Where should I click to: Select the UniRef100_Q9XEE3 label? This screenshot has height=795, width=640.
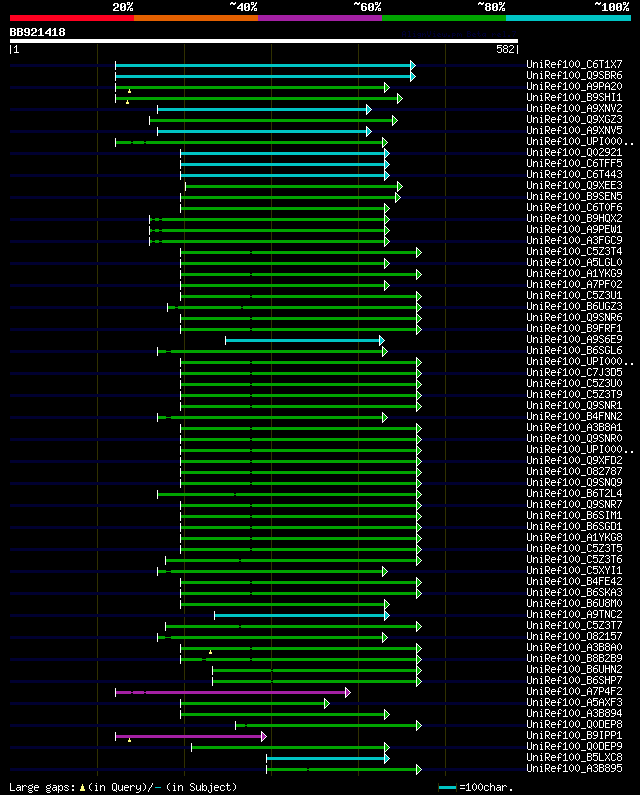point(574,186)
